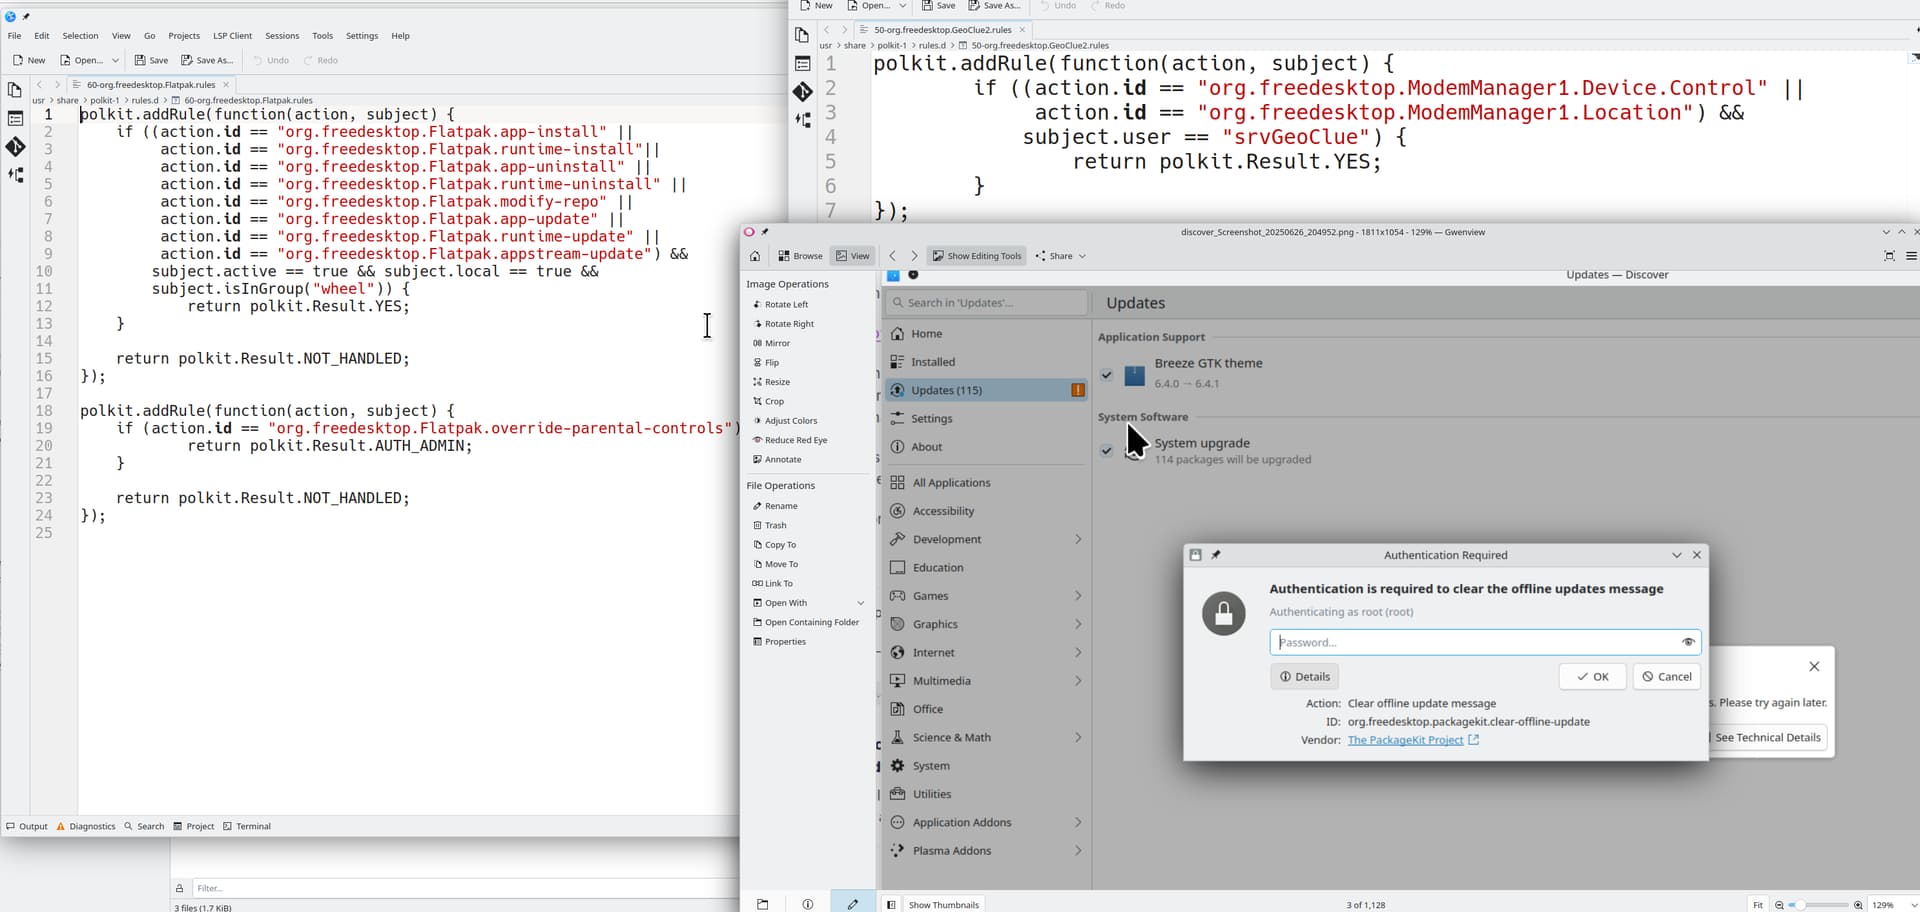Click Gwenview home start page icon

click(x=755, y=256)
